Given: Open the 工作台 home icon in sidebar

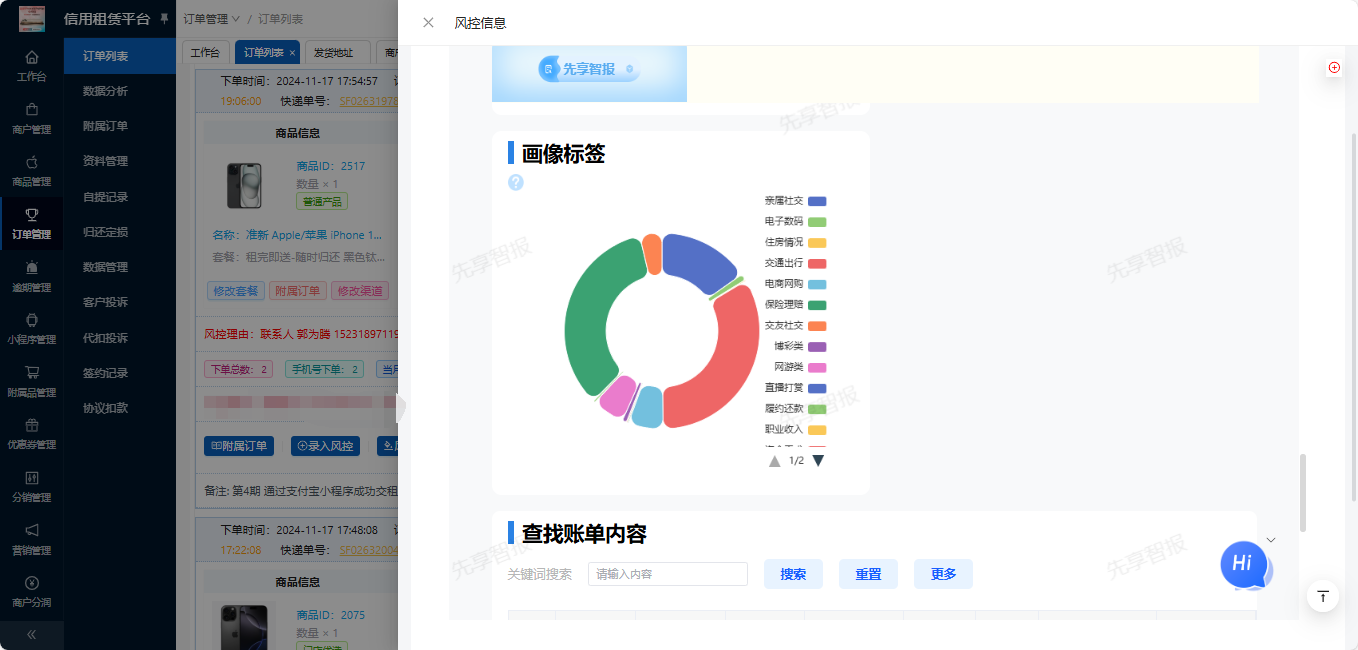Looking at the screenshot, I should pyautogui.click(x=32, y=57).
